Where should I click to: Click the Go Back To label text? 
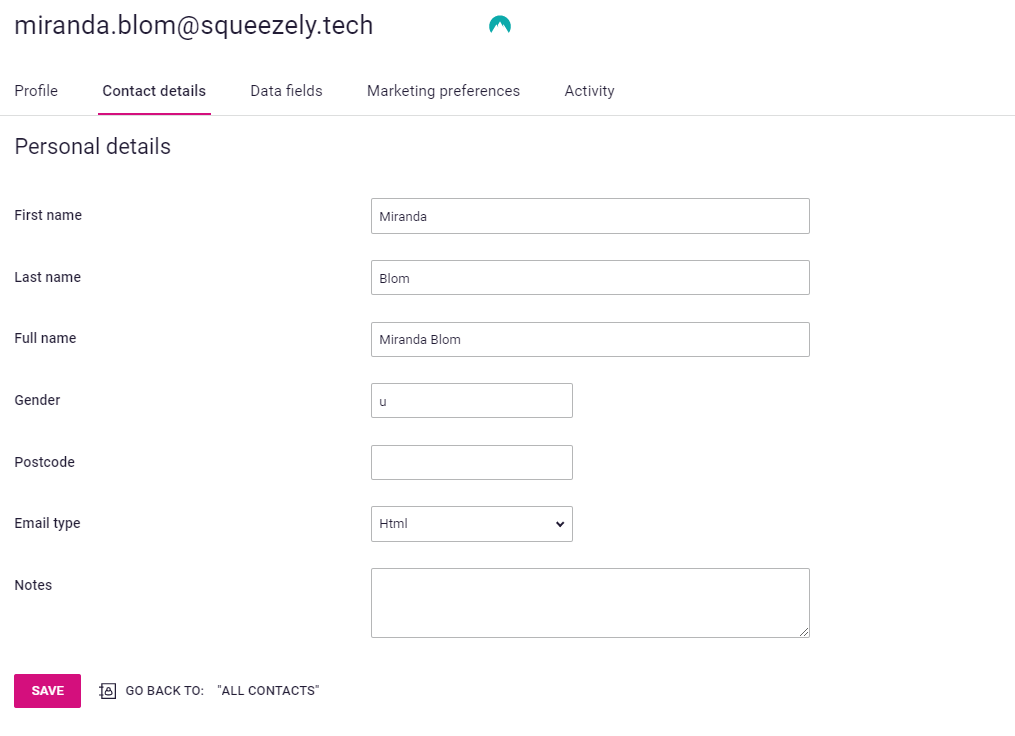164,691
